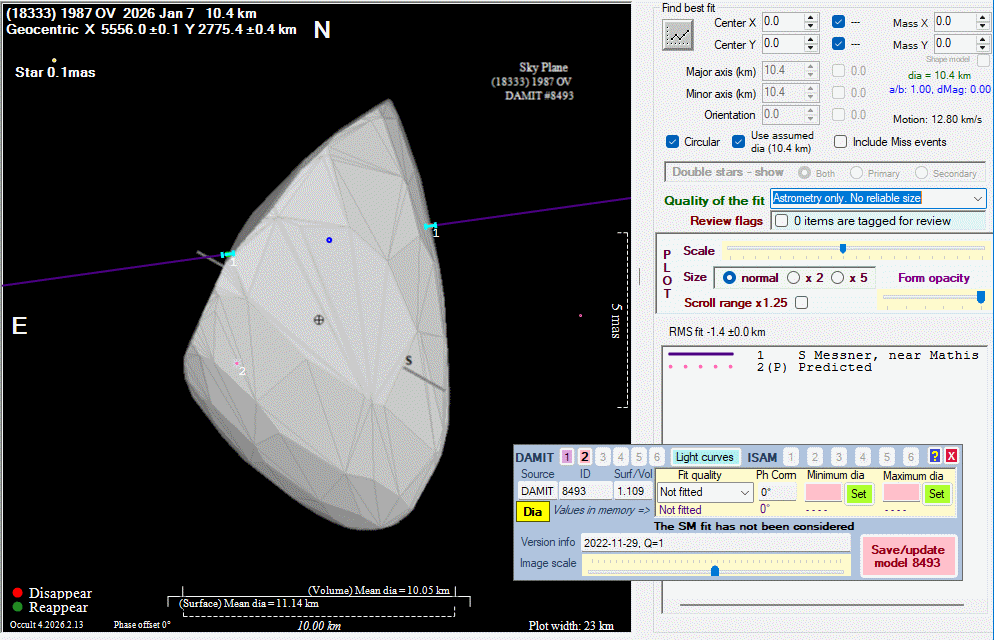
Task: Switch to DAMIT model 2 tab
Action: click(x=585, y=457)
